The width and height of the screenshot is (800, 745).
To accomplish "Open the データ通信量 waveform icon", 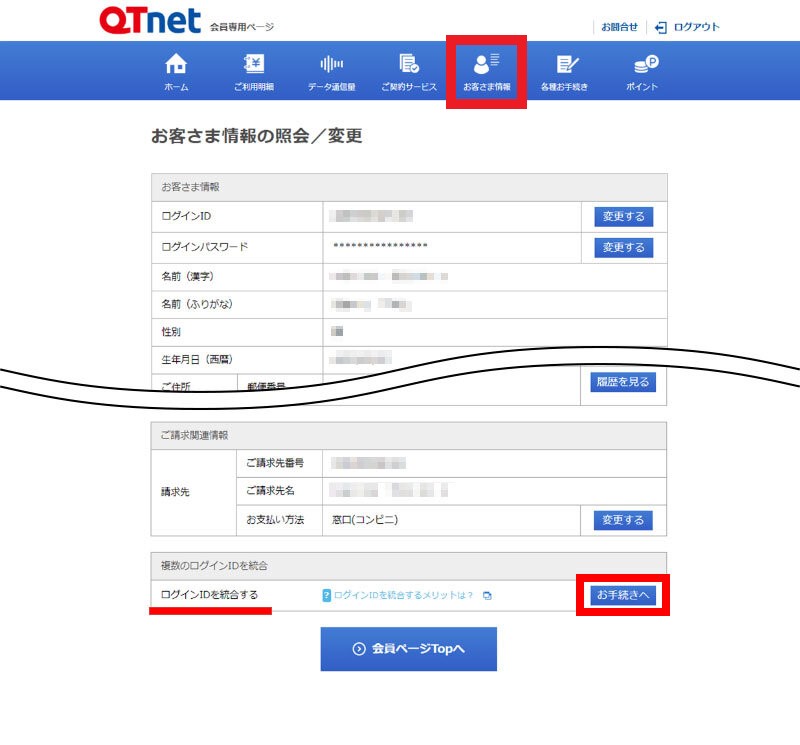I will (x=331, y=65).
